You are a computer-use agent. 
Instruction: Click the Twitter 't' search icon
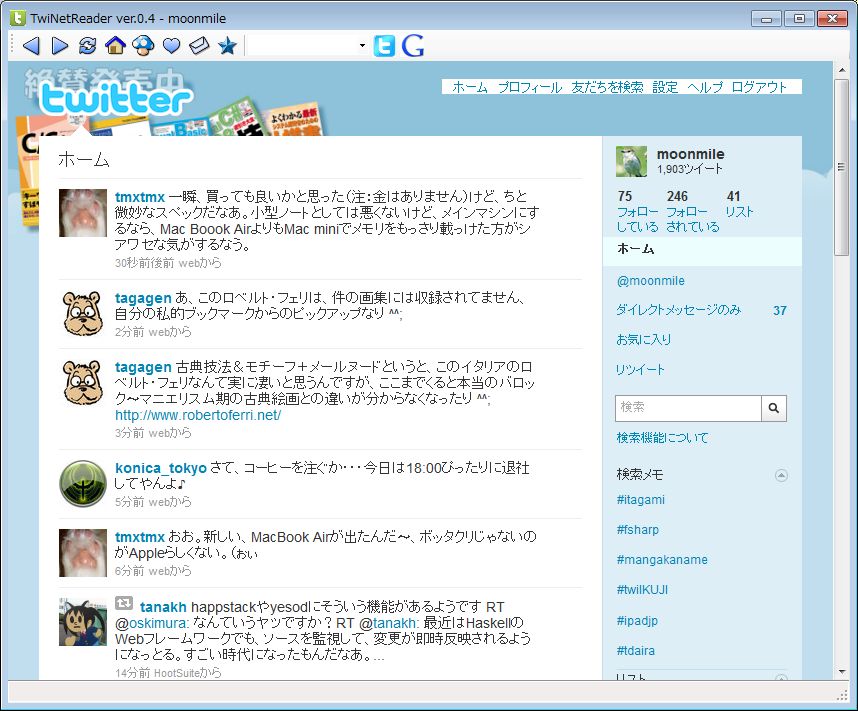384,46
